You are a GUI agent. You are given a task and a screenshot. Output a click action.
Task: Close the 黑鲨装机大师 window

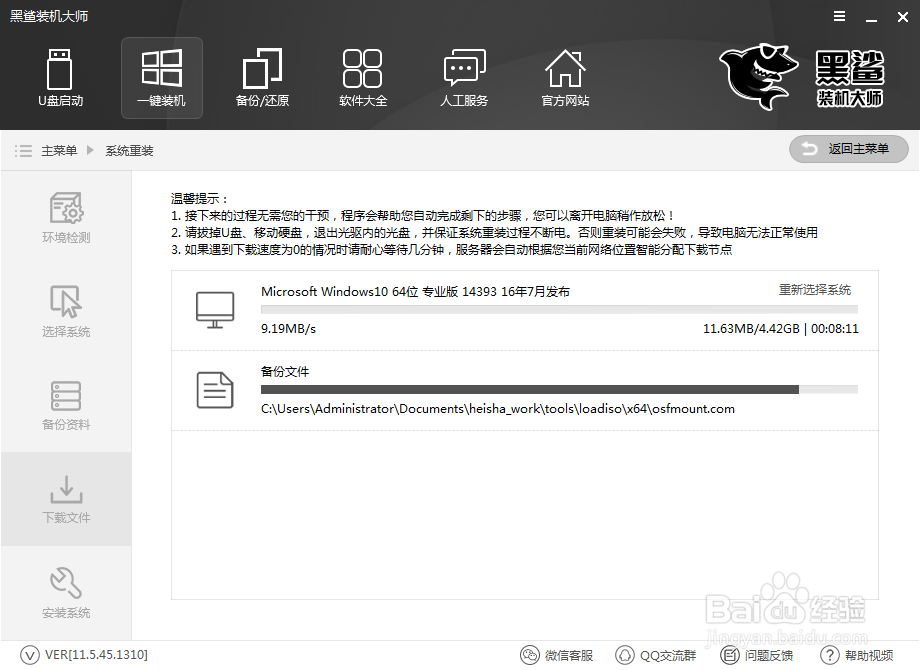[903, 17]
